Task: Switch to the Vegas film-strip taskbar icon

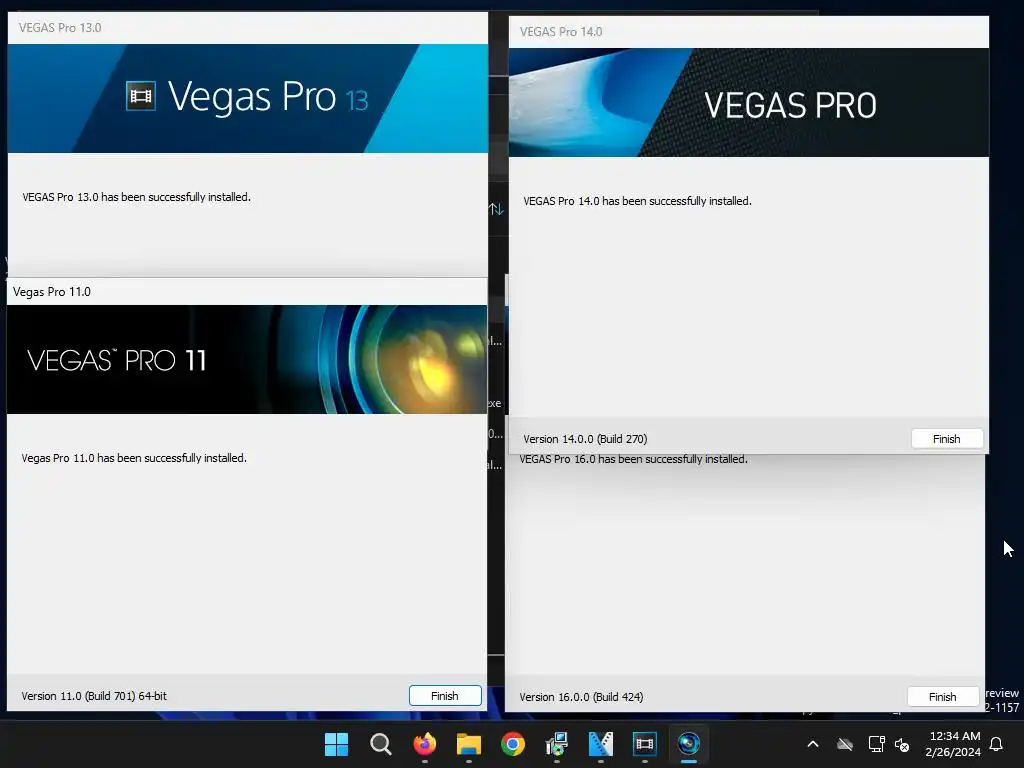Action: (x=645, y=744)
